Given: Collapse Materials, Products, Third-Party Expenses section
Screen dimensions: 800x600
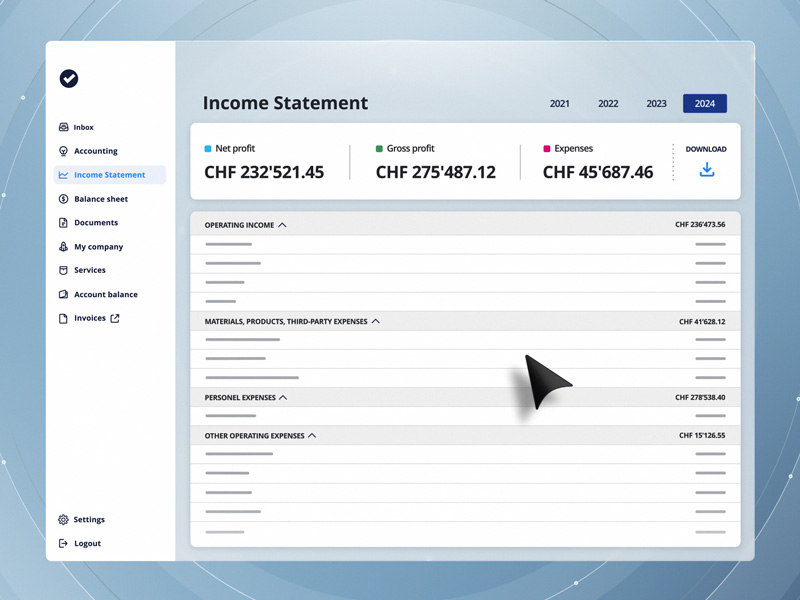Looking at the screenshot, I should click(x=376, y=321).
